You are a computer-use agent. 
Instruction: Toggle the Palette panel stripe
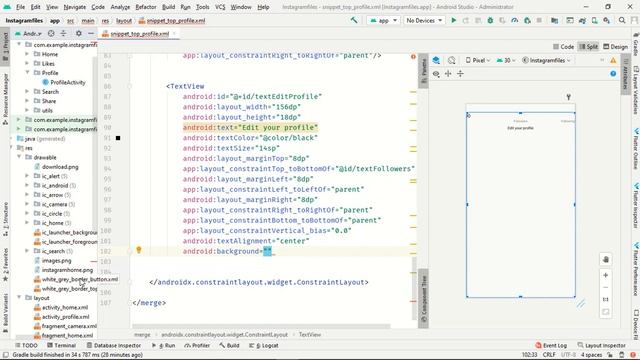(x=423, y=71)
